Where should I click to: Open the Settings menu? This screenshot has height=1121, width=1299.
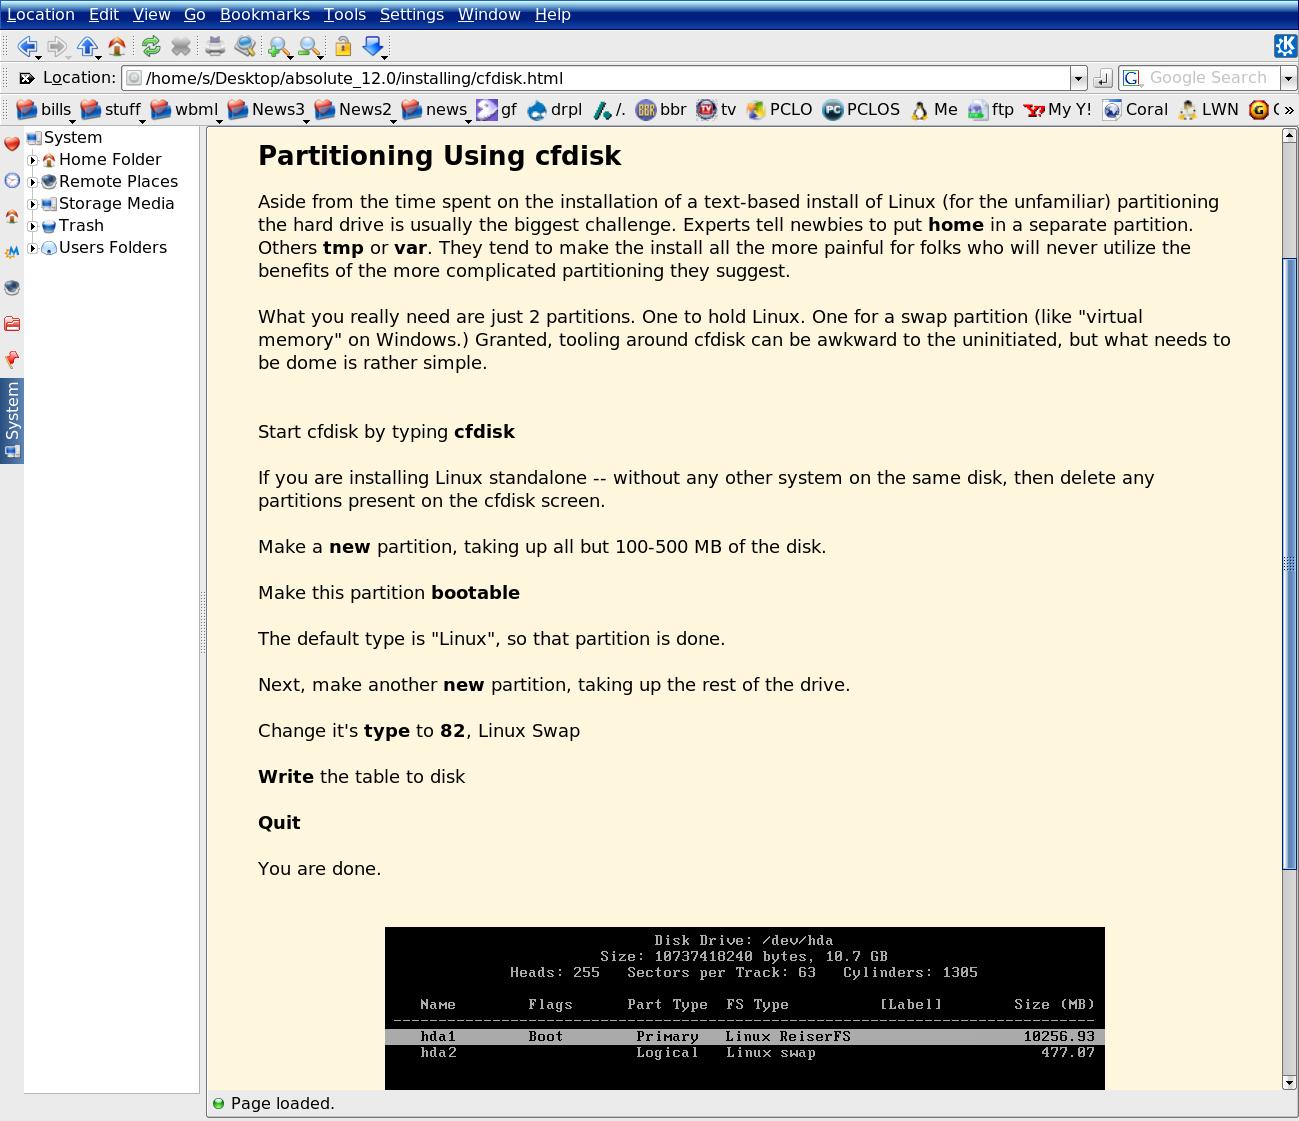pos(412,15)
